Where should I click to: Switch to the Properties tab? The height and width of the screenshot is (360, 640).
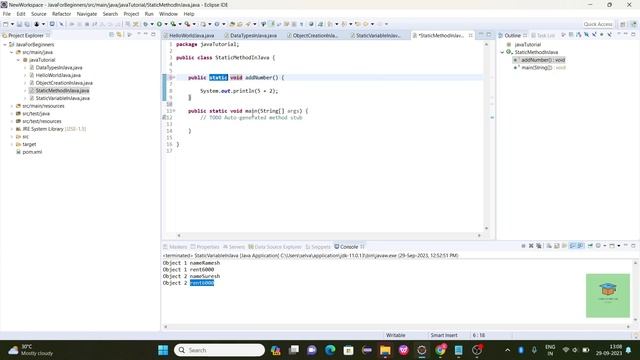pyautogui.click(x=205, y=247)
